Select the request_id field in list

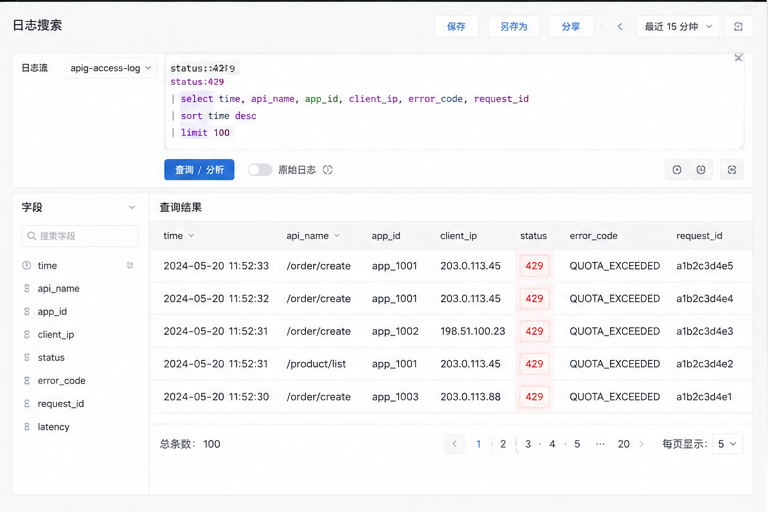coord(61,403)
